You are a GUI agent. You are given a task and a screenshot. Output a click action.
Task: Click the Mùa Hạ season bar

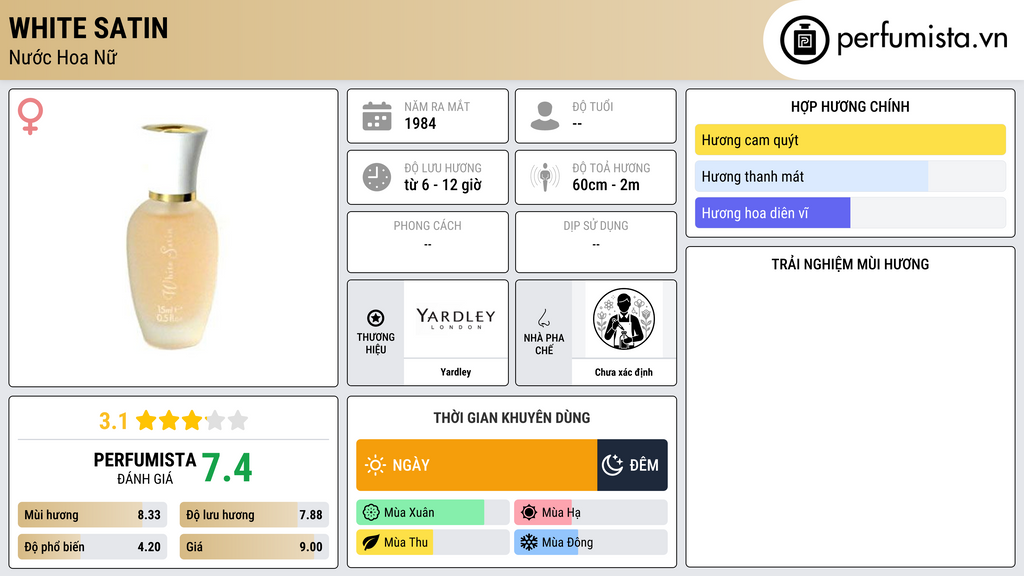tap(591, 513)
